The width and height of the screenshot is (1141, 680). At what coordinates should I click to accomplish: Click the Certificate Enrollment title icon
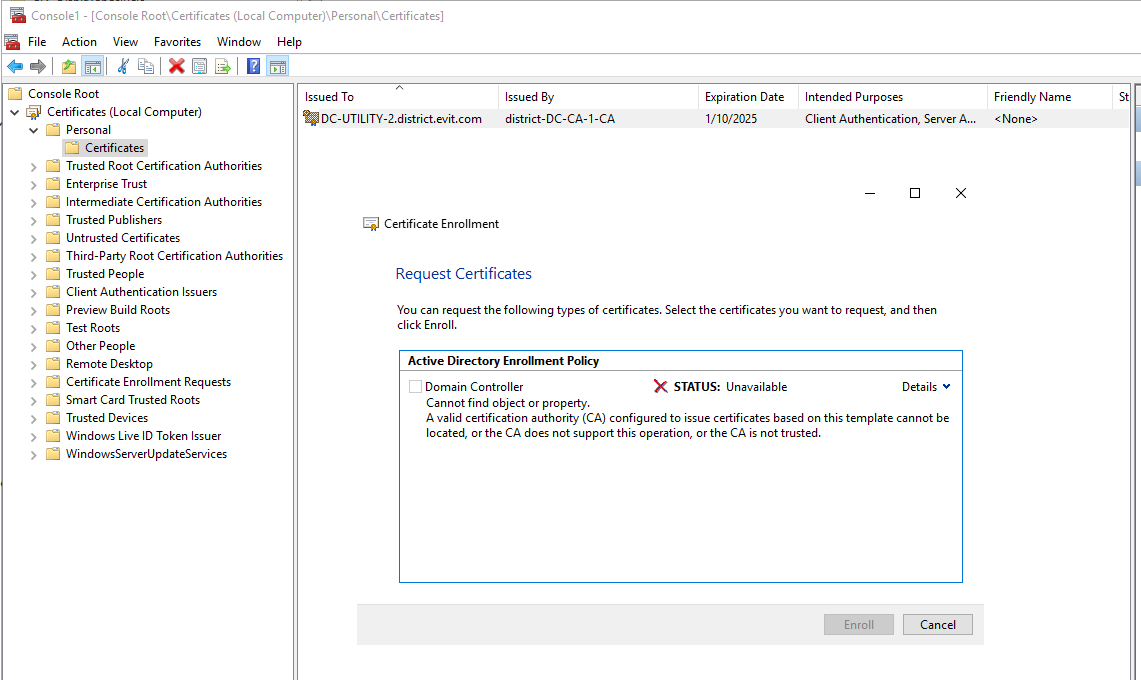tap(371, 224)
